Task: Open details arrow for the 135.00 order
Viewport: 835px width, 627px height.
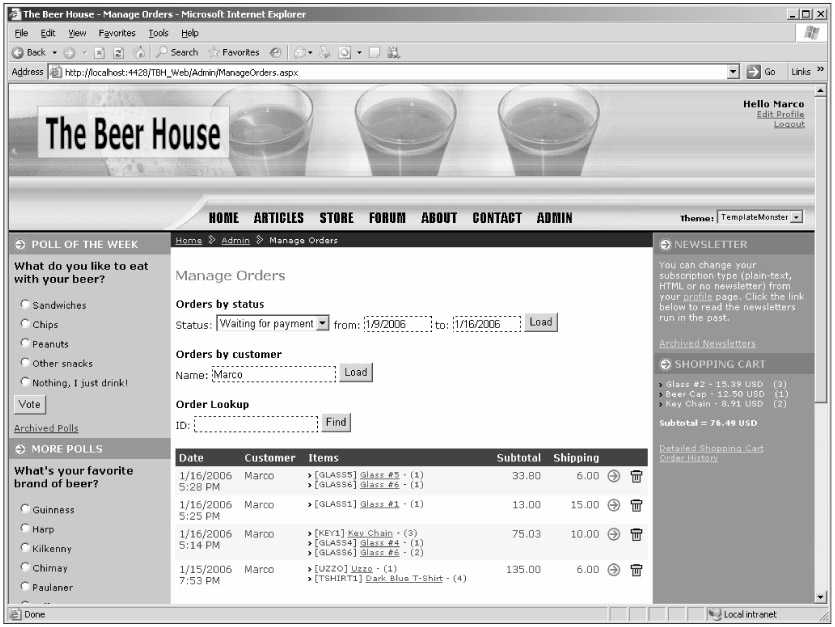Action: click(x=614, y=569)
